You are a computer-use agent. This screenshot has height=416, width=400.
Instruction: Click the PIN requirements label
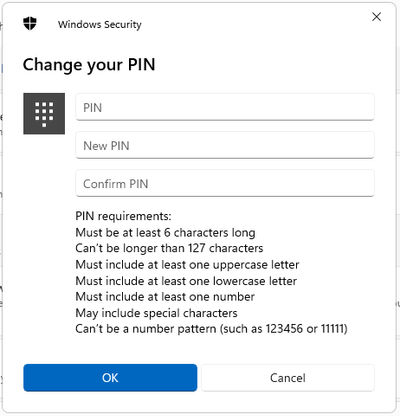(x=123, y=216)
